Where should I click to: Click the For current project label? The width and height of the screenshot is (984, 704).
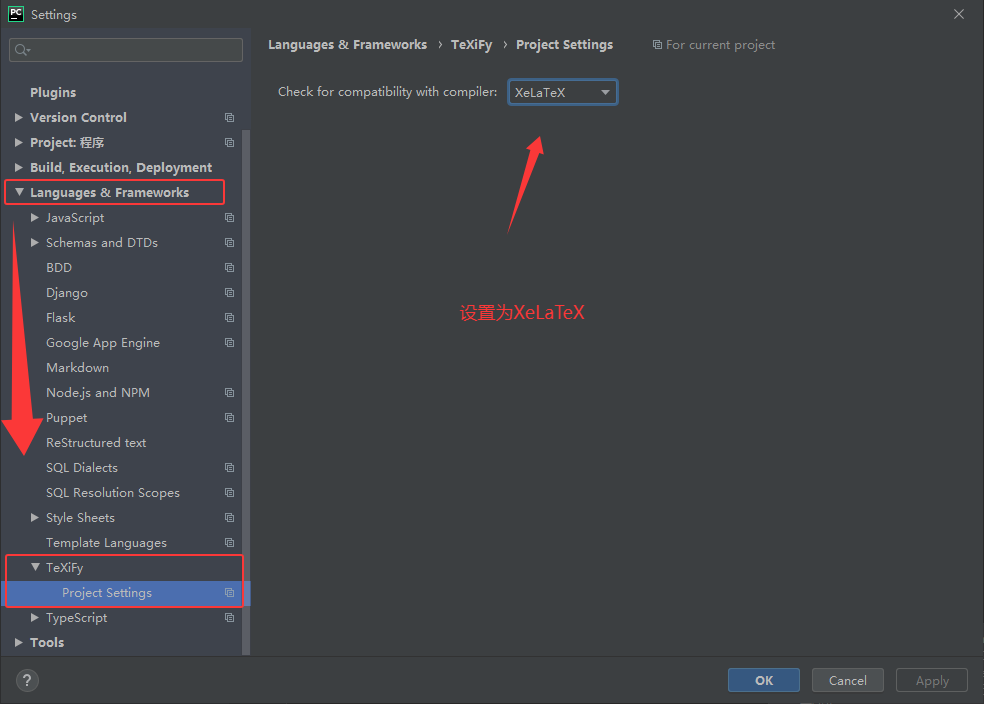pos(720,45)
